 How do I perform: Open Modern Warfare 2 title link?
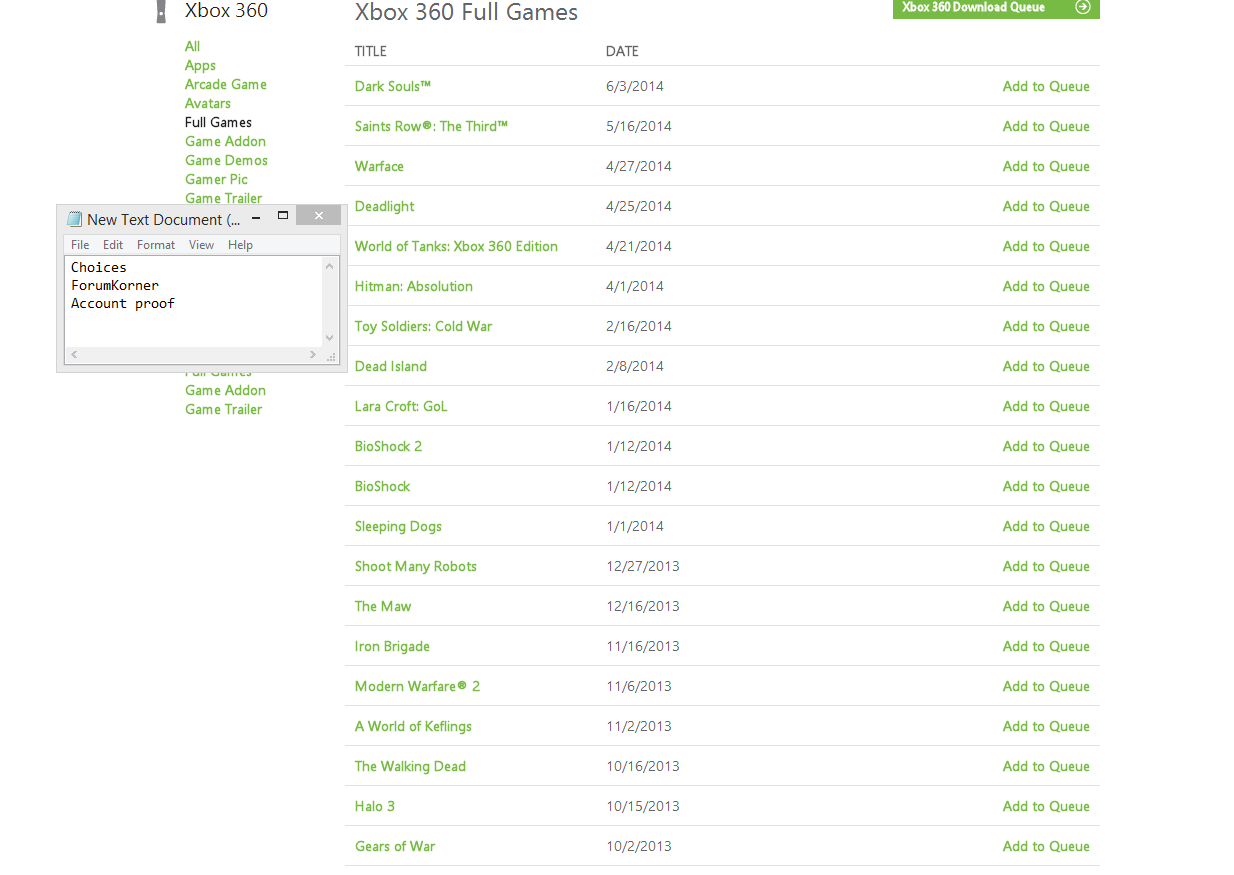coord(417,686)
